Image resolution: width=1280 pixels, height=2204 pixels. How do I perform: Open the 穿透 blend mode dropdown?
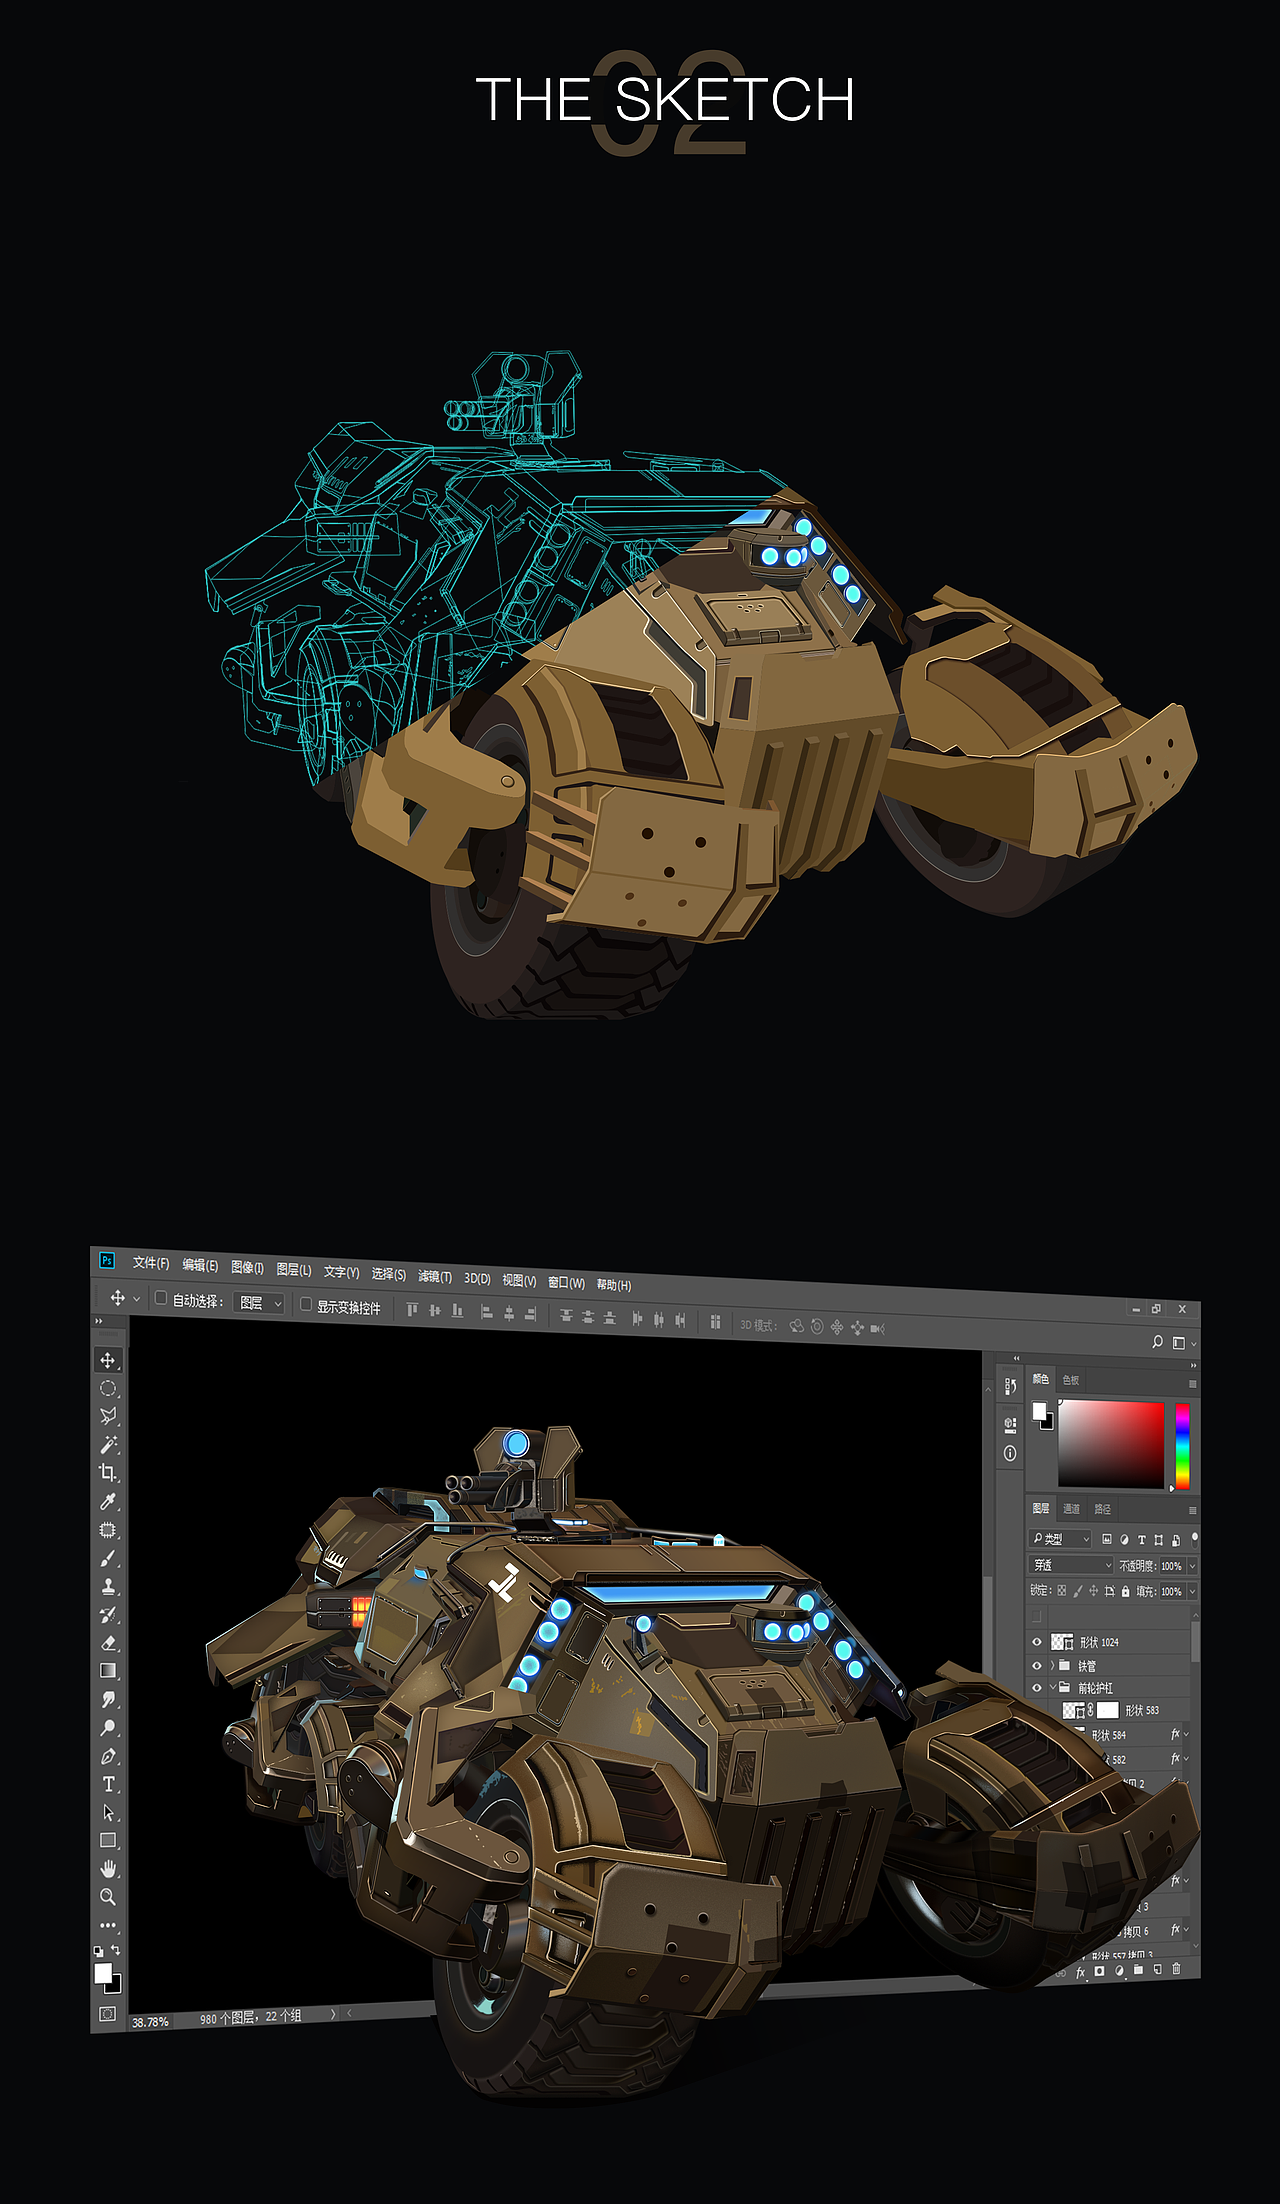1071,1565
